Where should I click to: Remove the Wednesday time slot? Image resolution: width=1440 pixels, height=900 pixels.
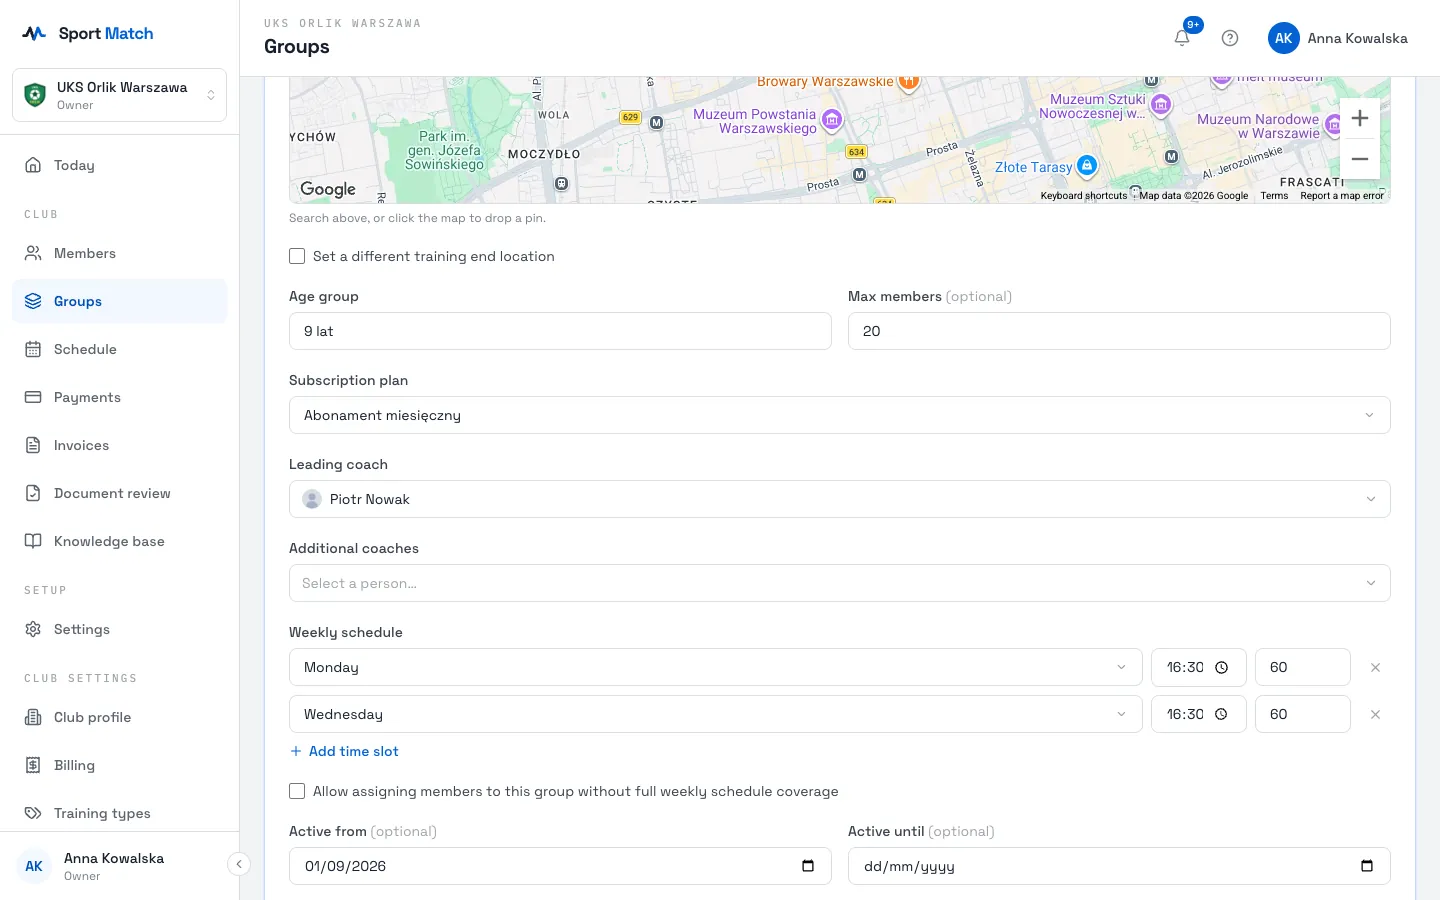pos(1375,714)
